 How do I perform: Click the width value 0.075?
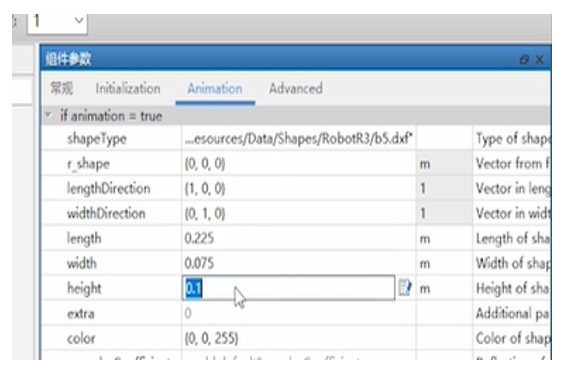coord(199,263)
